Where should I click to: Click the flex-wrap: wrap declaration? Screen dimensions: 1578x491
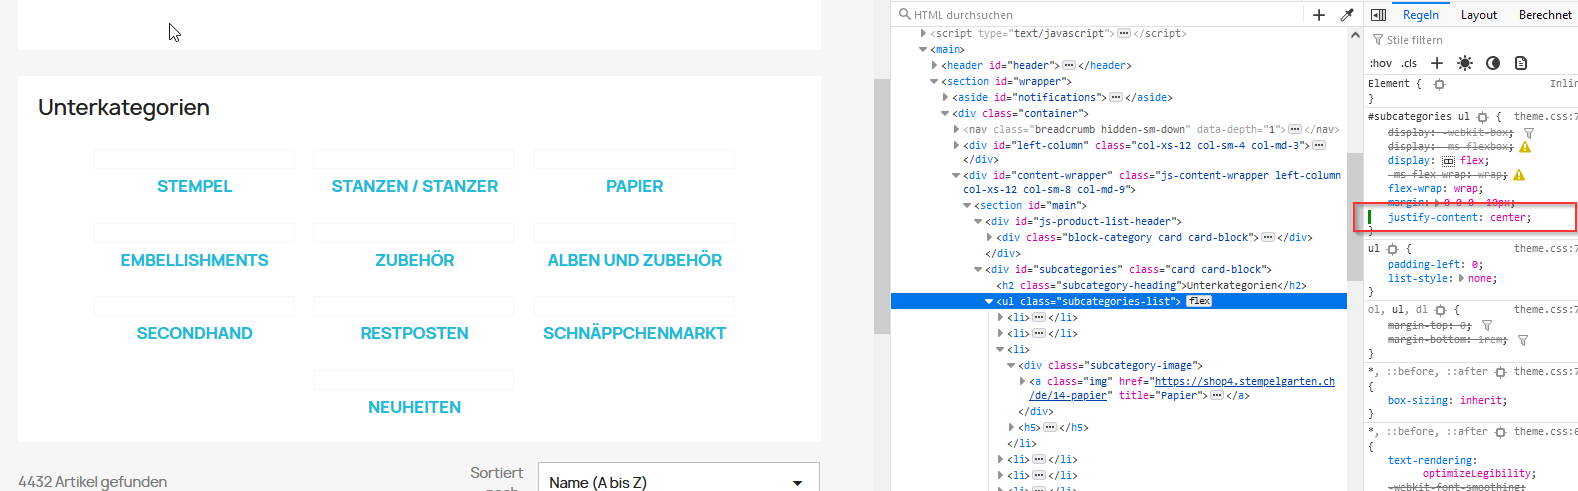point(1435,188)
